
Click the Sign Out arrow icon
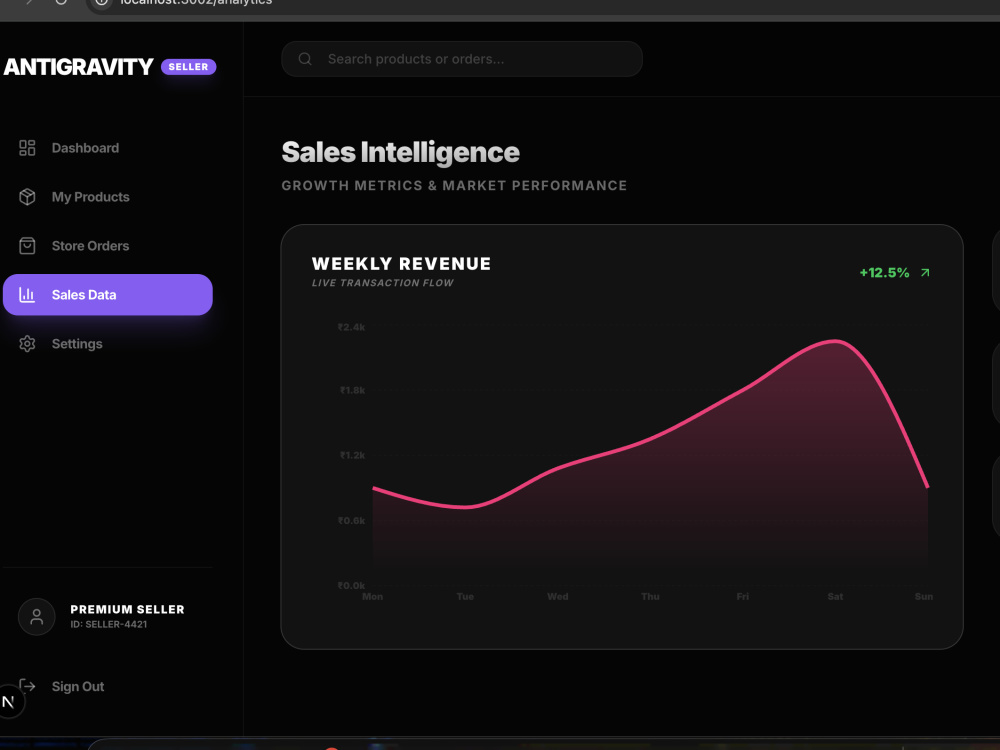pyautogui.click(x=27, y=686)
